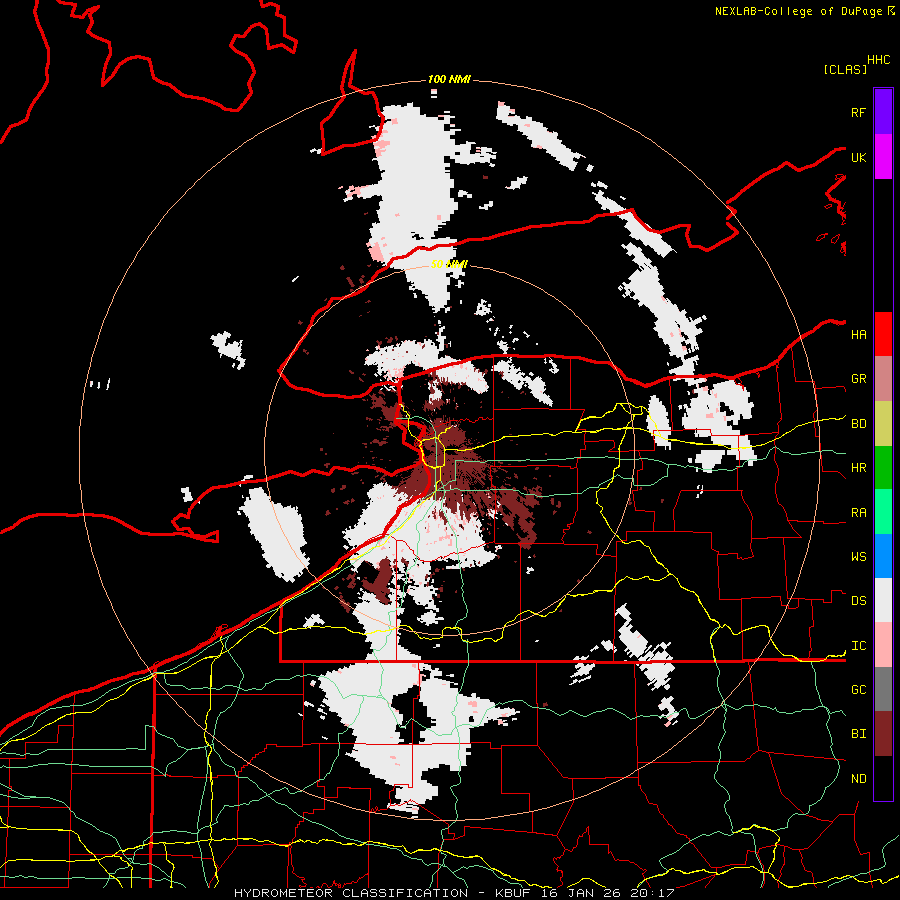This screenshot has width=900, height=900.
Task: Click the [CLAS] units label
Action: click(x=845, y=69)
